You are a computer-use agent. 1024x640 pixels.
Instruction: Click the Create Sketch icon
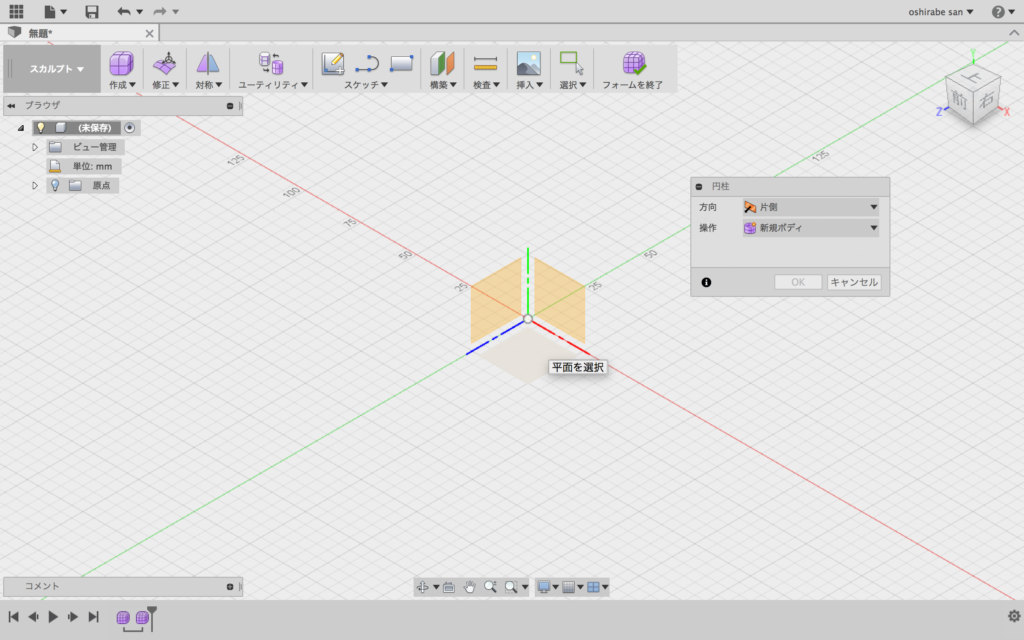tap(333, 63)
